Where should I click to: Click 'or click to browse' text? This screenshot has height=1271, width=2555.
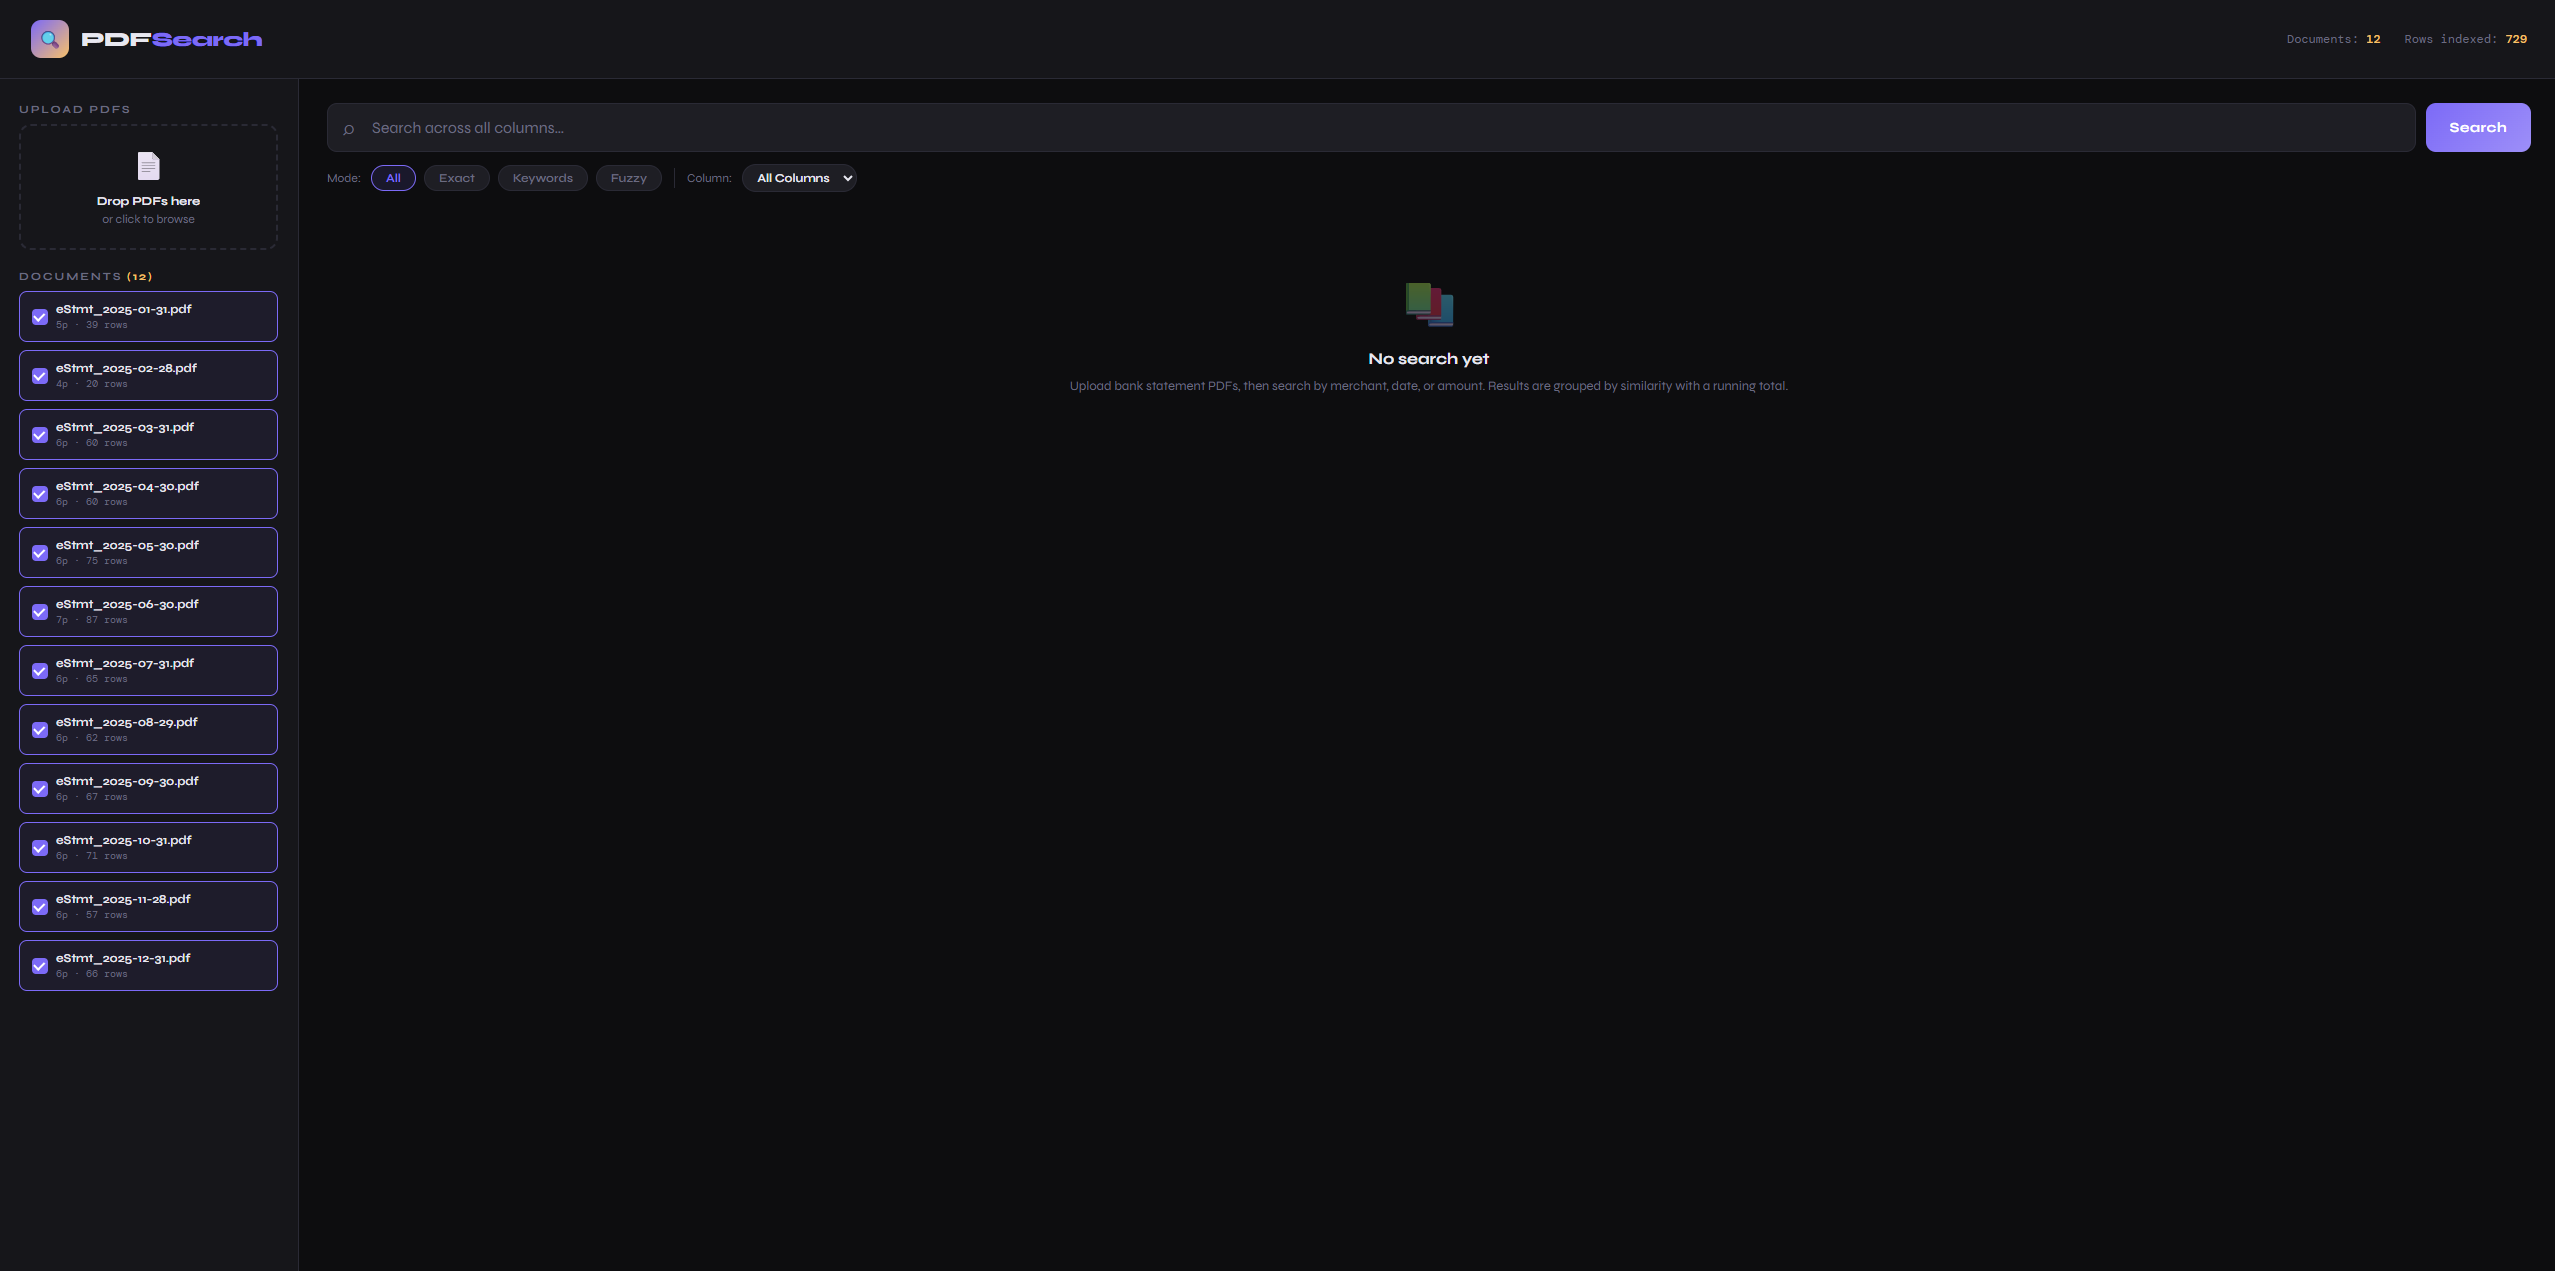click(148, 219)
